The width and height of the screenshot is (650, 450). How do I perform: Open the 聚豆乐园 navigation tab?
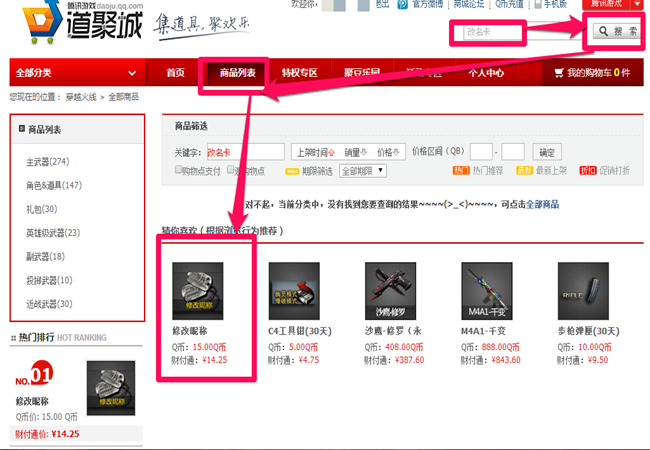click(362, 73)
